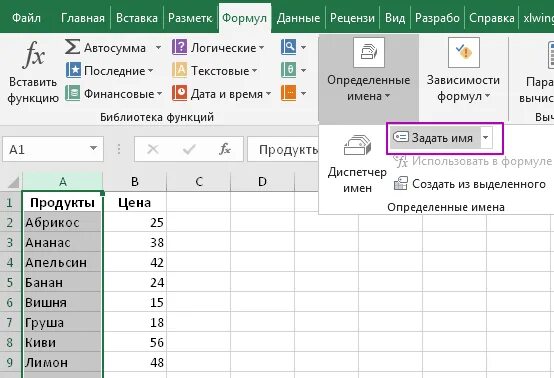Open the Файл tab
554x378 pixels.
pos(26,18)
